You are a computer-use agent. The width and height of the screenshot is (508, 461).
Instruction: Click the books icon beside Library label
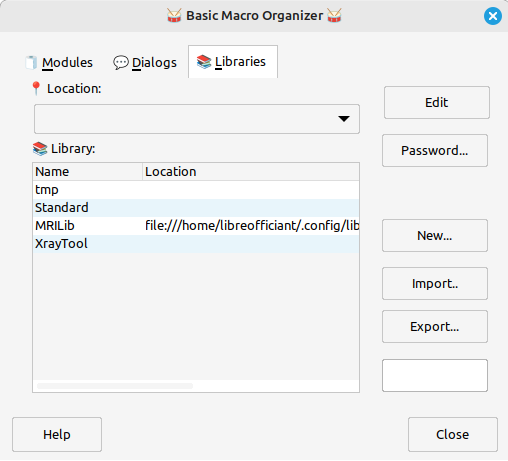click(x=40, y=149)
